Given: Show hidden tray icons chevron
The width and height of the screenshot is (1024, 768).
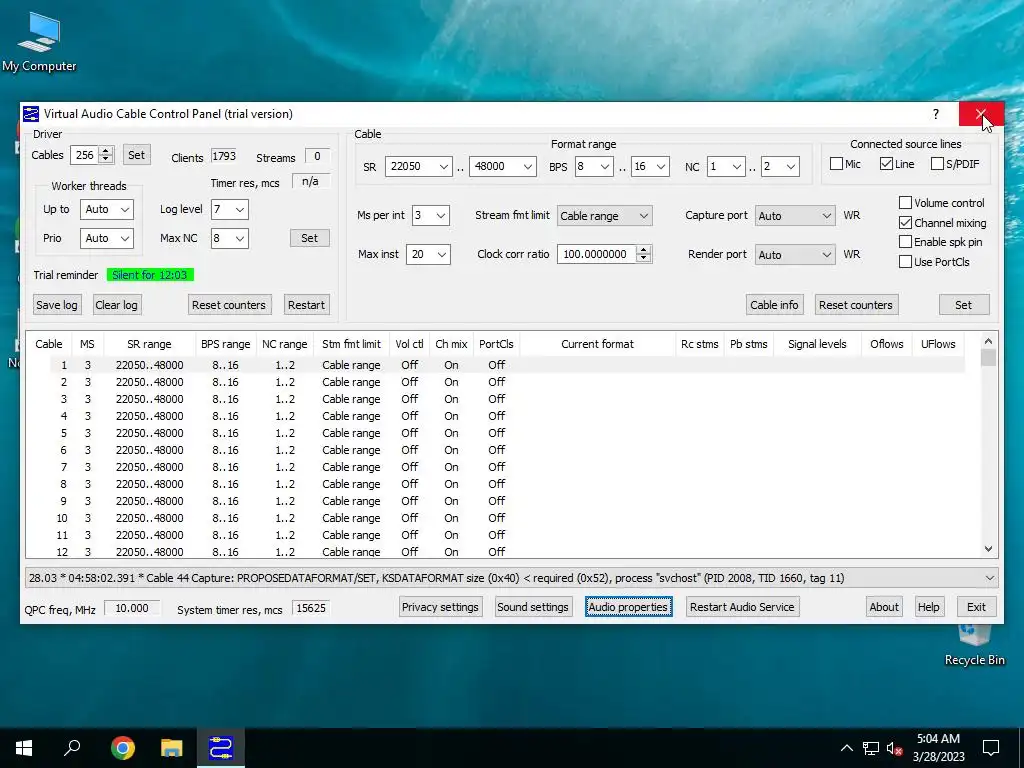Looking at the screenshot, I should click(846, 748).
